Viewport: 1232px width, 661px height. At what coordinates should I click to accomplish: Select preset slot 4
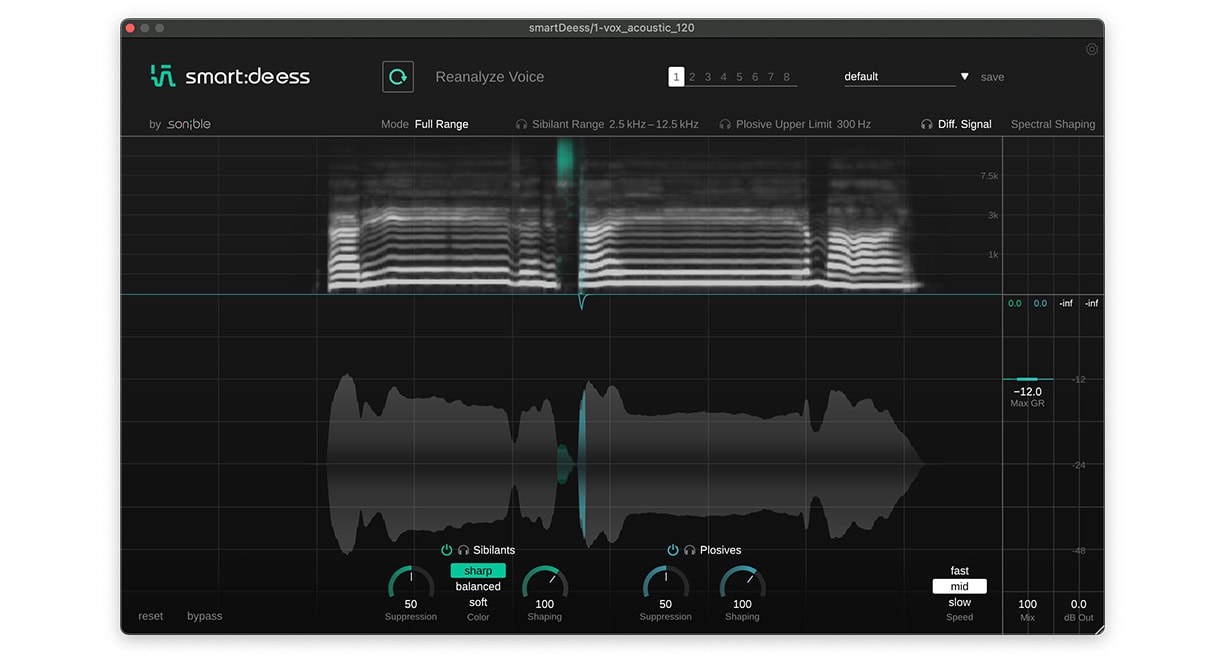pyautogui.click(x=724, y=77)
